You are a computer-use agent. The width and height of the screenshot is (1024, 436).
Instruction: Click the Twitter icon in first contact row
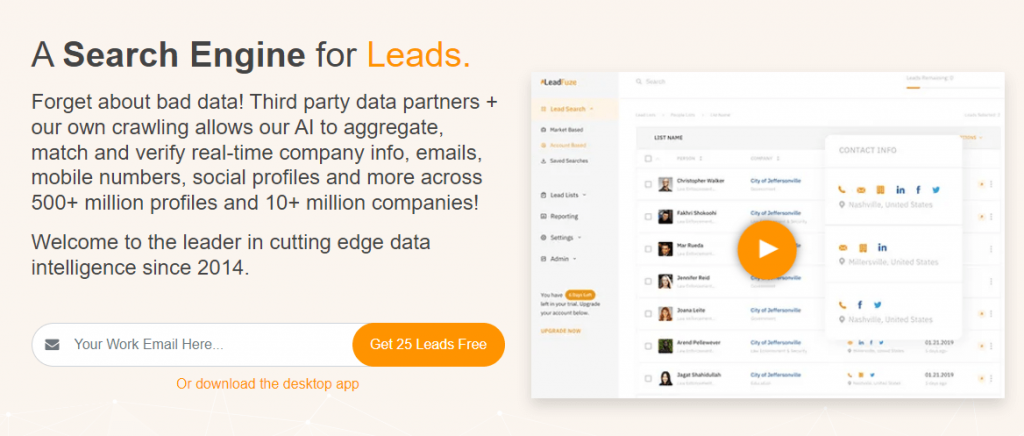point(936,190)
